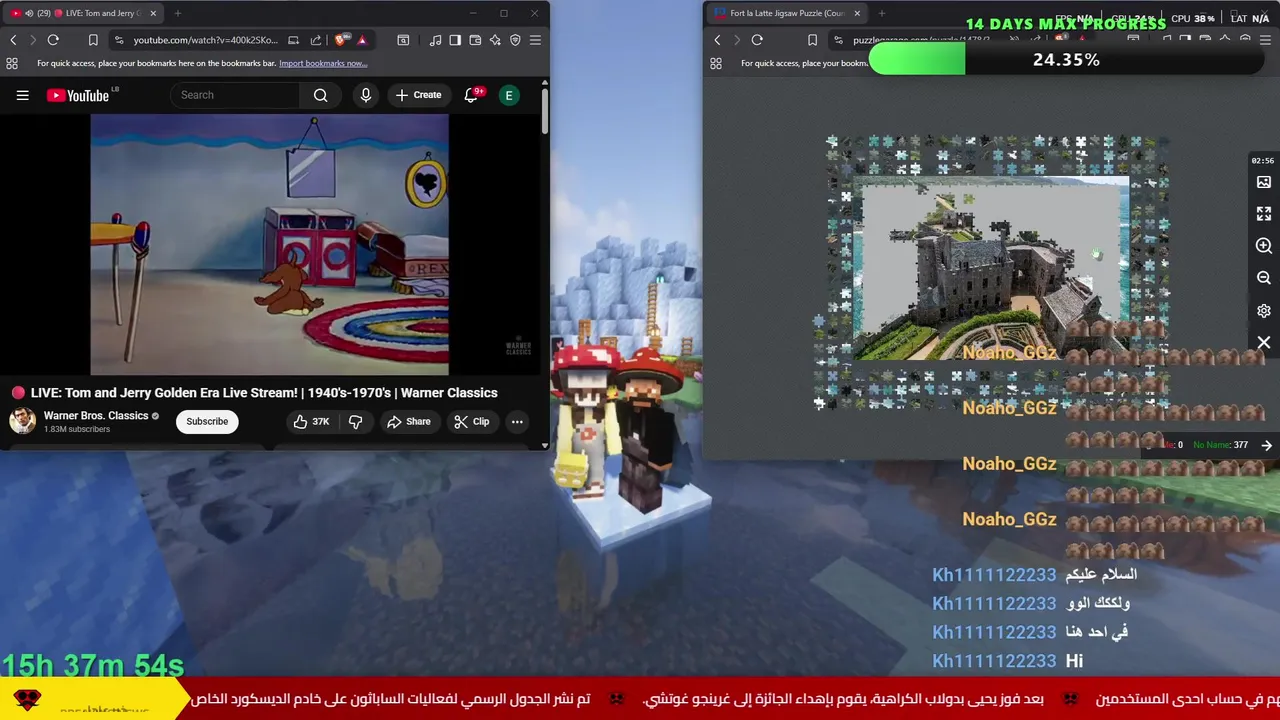The width and height of the screenshot is (1280, 720).
Task: Go back in the YouTube browser window
Action: pyautogui.click(x=13, y=40)
